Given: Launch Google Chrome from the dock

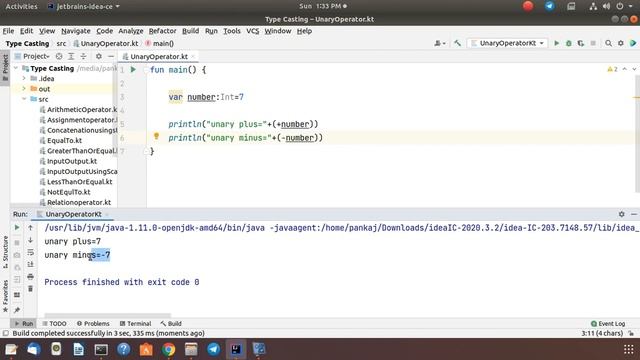Looking at the screenshot, I should coord(169,349).
